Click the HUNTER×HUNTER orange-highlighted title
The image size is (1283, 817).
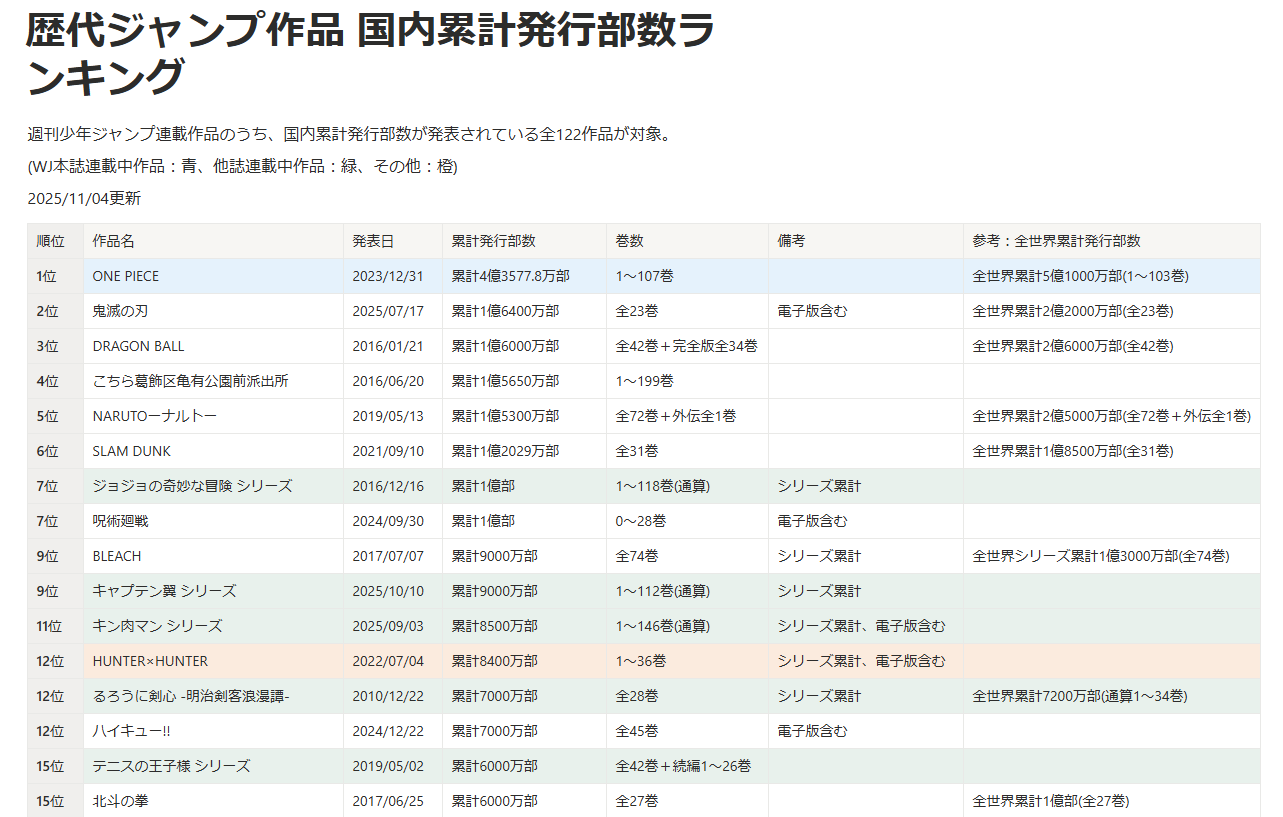[x=150, y=661]
